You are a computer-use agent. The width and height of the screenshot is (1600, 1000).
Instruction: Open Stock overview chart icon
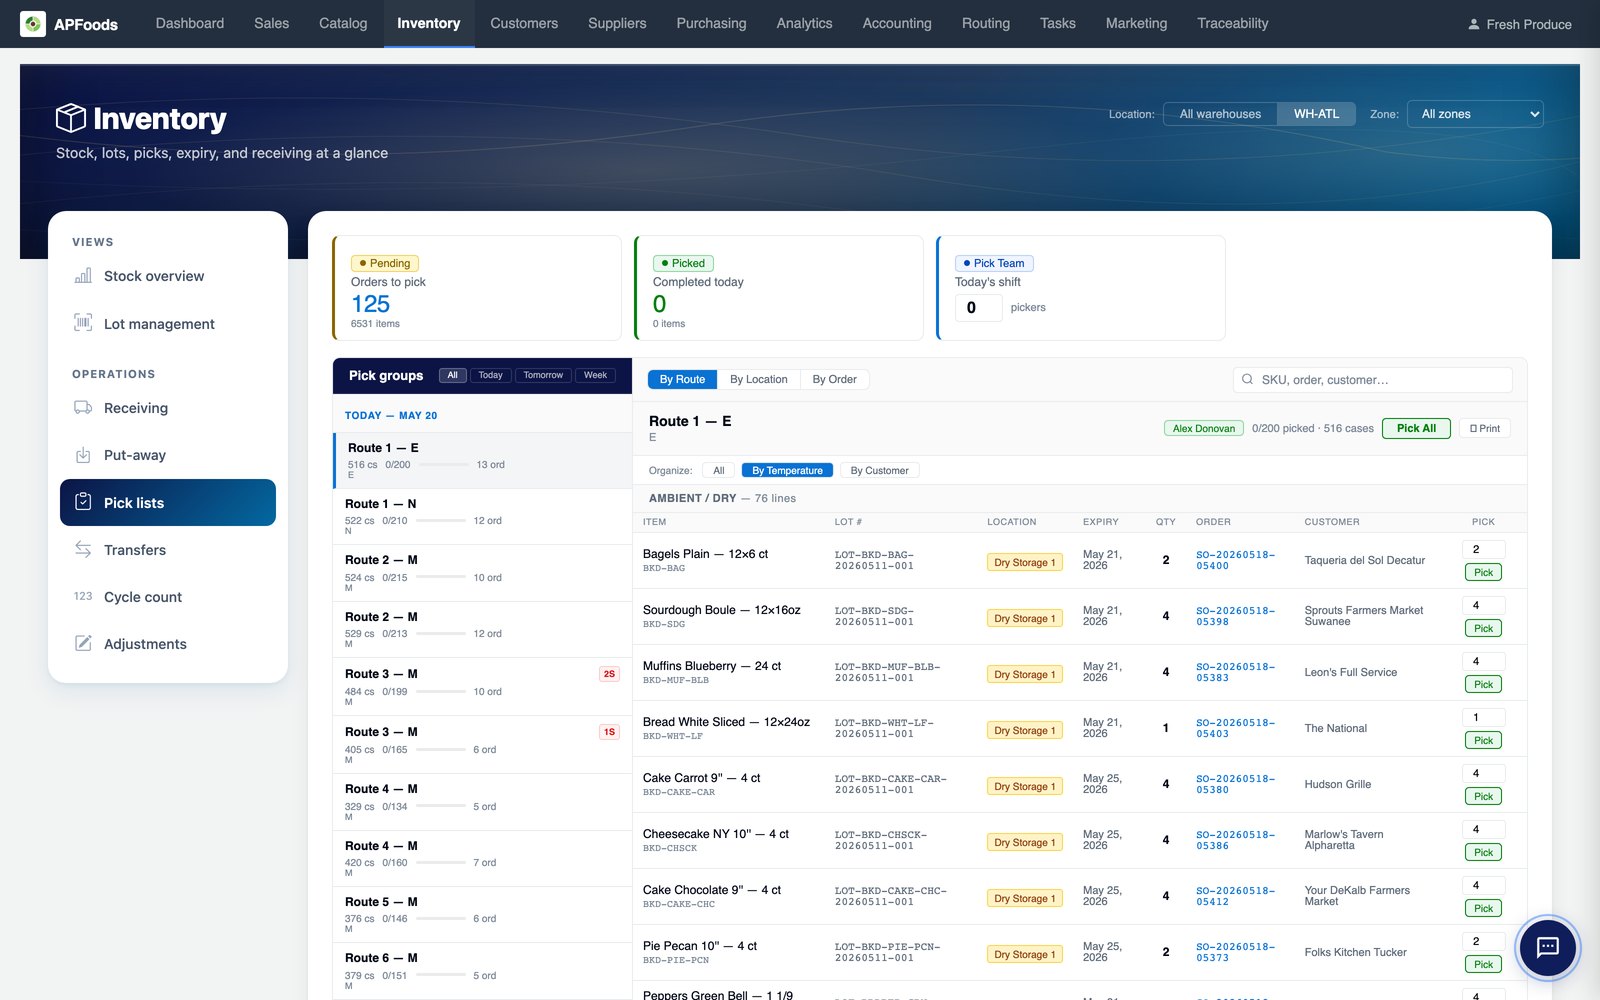[x=83, y=276]
